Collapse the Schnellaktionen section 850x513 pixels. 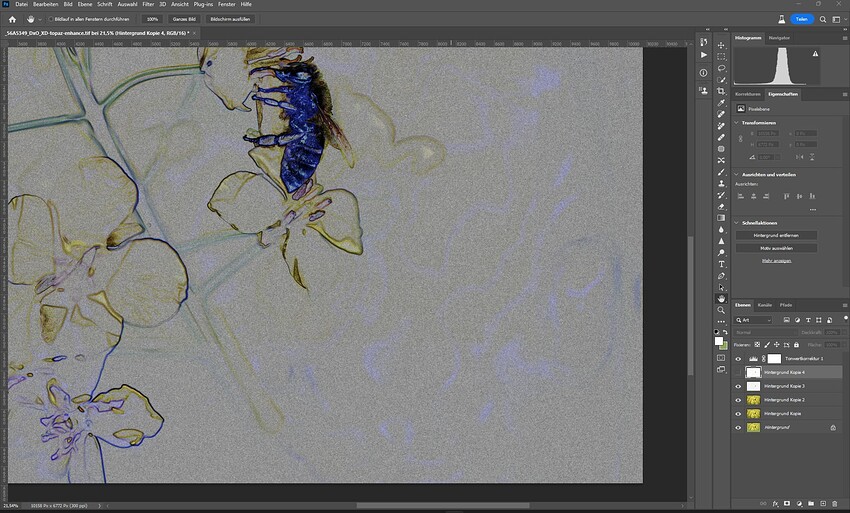(x=737, y=223)
